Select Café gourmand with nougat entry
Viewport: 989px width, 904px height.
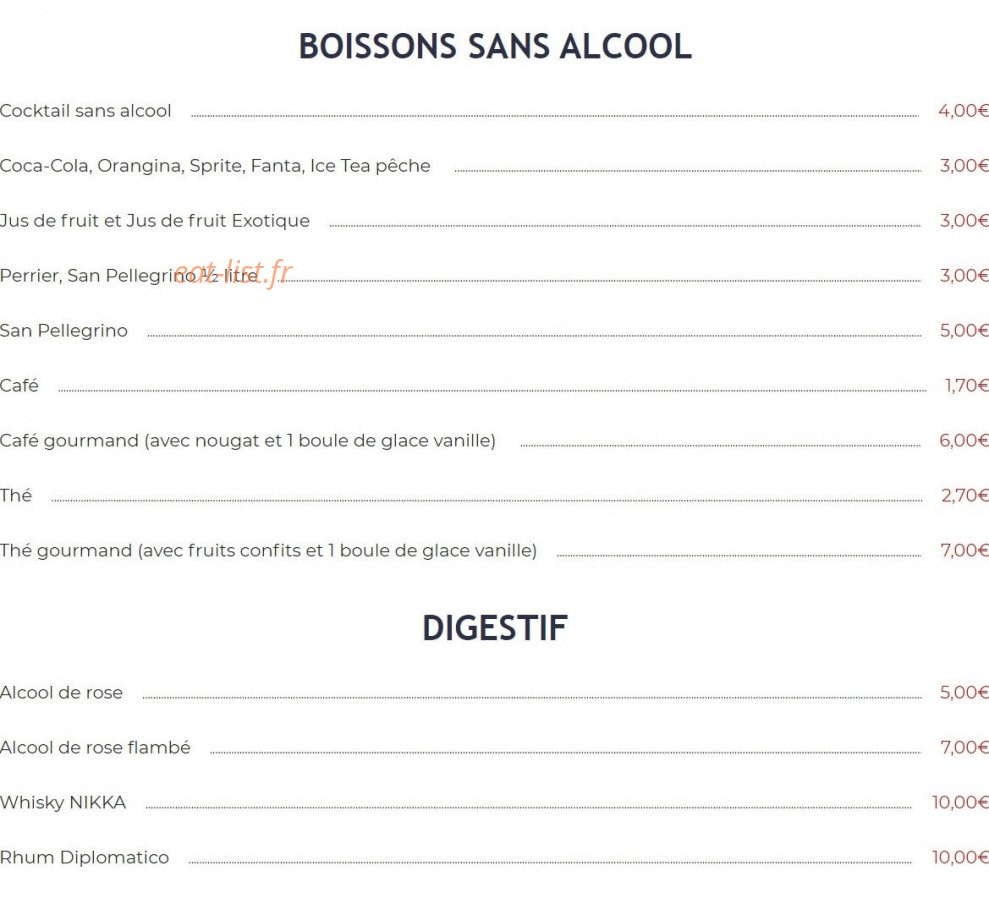coord(248,441)
